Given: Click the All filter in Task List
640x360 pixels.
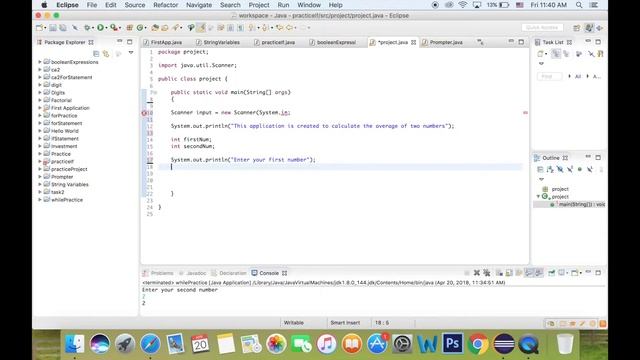Looking at the screenshot, I should coord(578,76).
